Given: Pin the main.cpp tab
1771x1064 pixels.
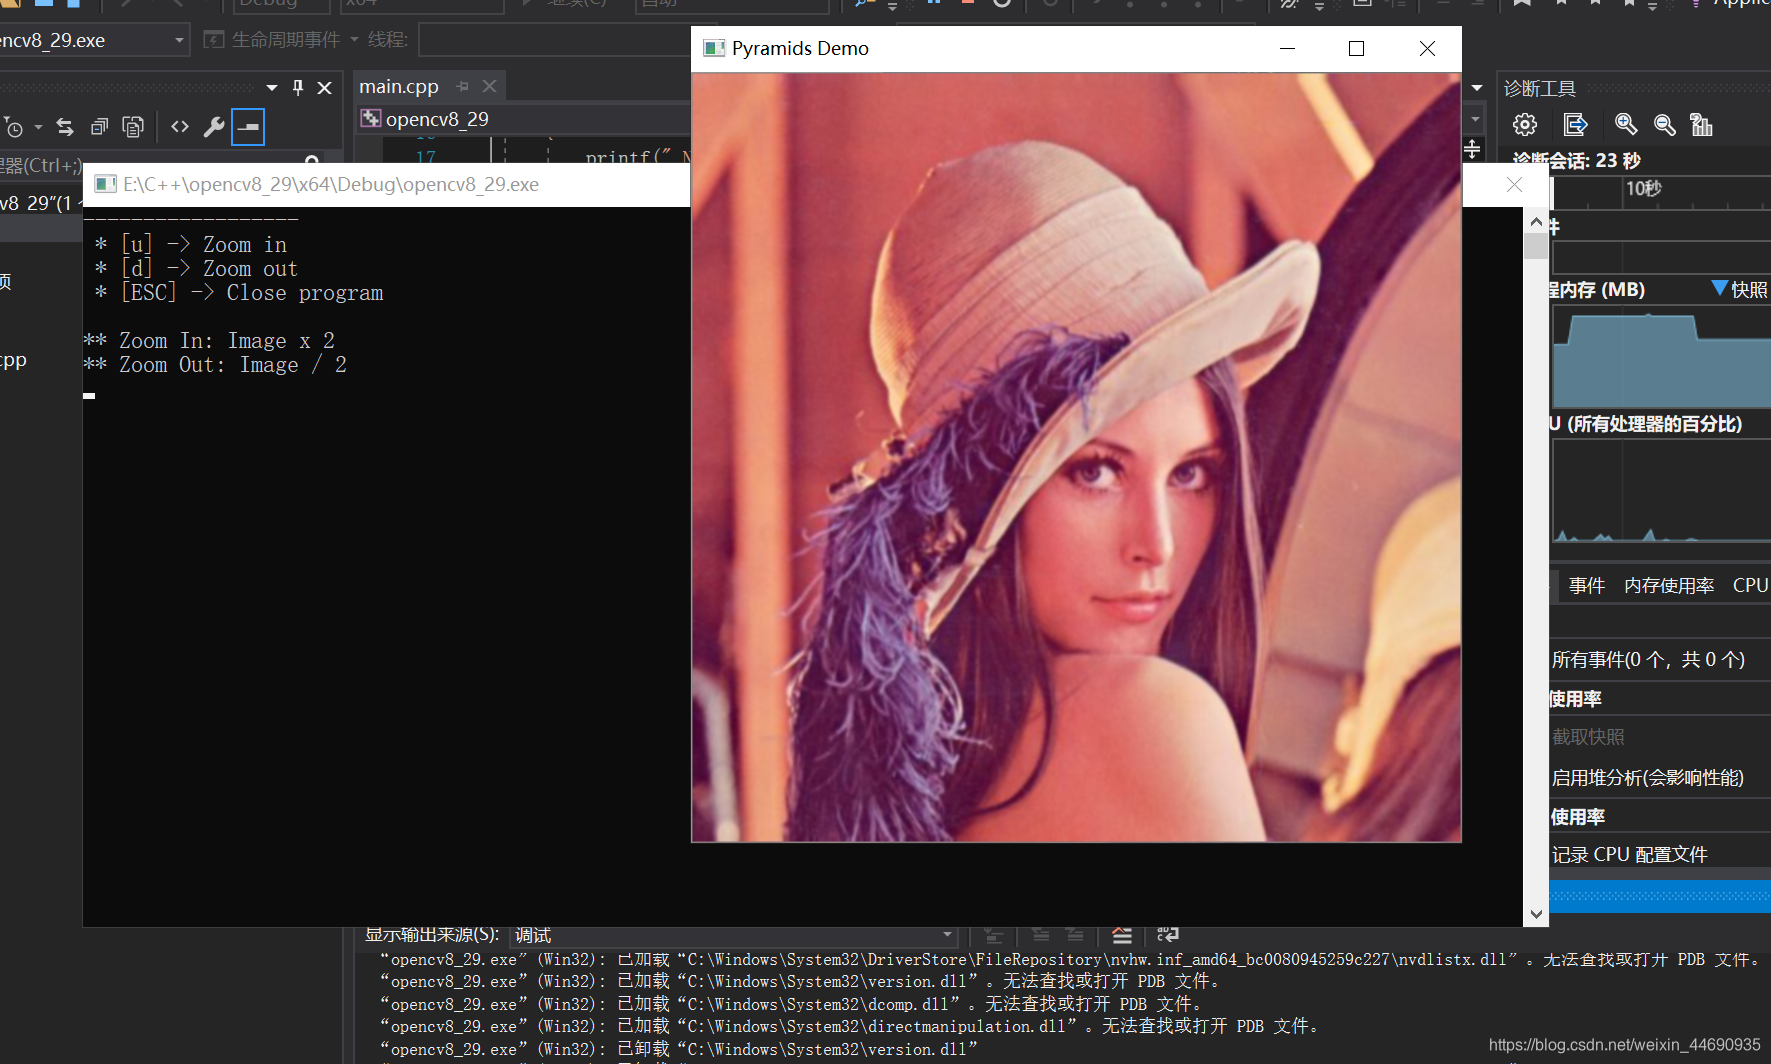Looking at the screenshot, I should click(x=461, y=86).
